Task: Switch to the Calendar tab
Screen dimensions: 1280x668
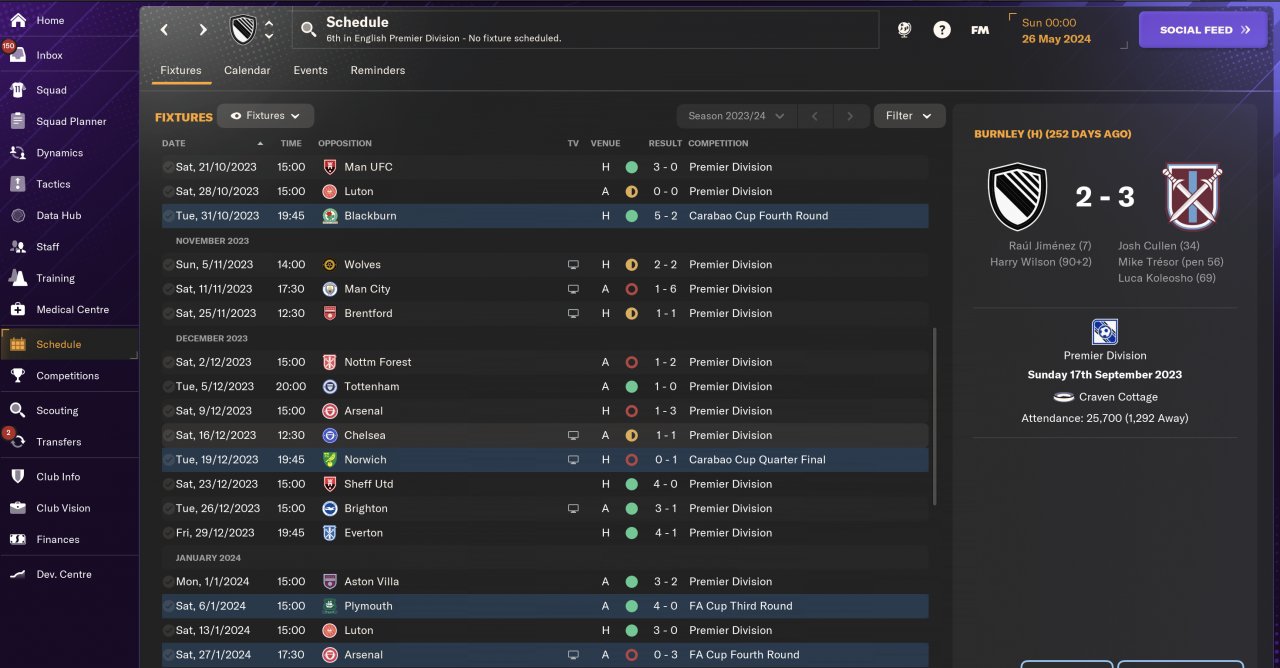Action: click(247, 71)
